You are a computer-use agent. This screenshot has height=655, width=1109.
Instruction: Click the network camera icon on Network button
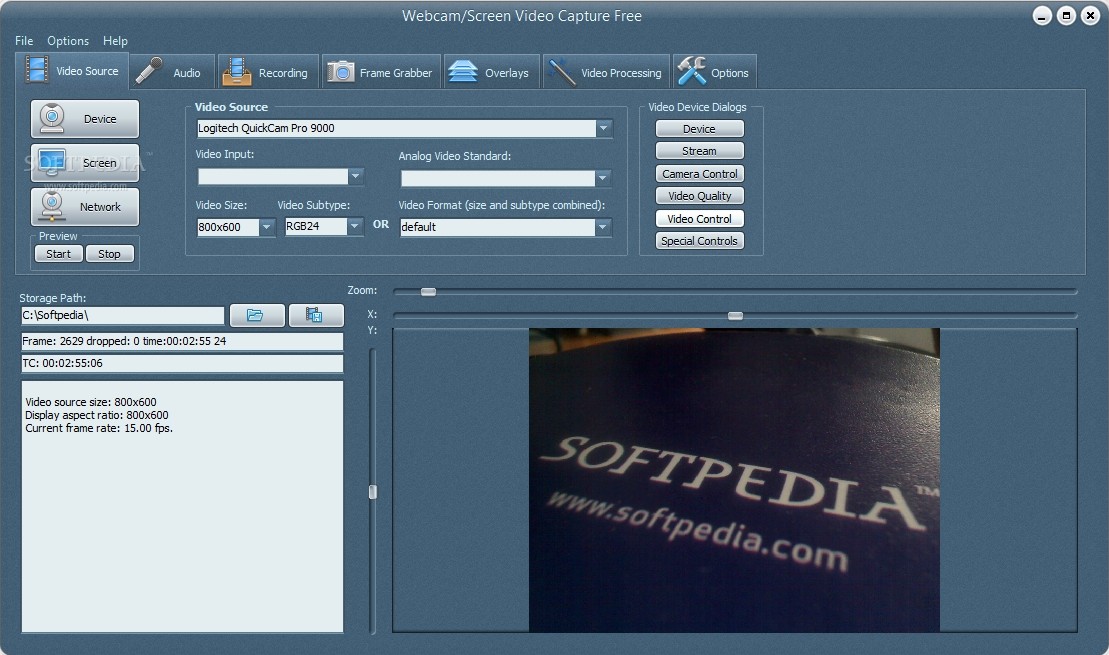pos(52,207)
